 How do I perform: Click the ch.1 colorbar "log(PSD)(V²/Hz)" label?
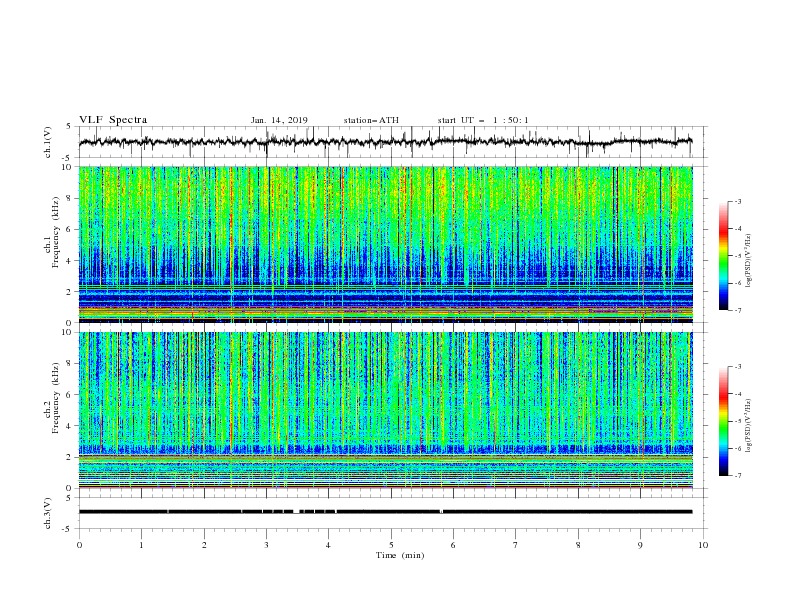(x=749, y=261)
